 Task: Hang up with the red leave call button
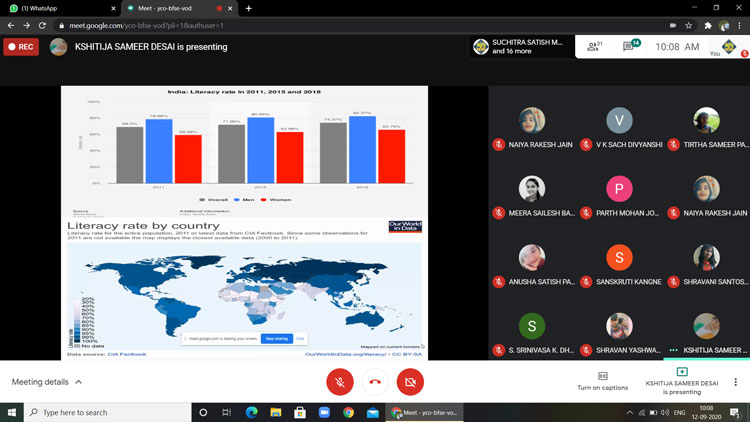[375, 382]
